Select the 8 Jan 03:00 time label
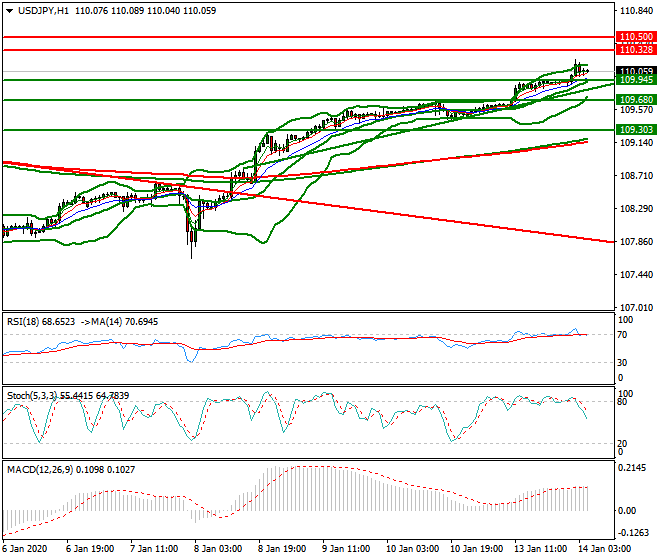 [x=218, y=549]
